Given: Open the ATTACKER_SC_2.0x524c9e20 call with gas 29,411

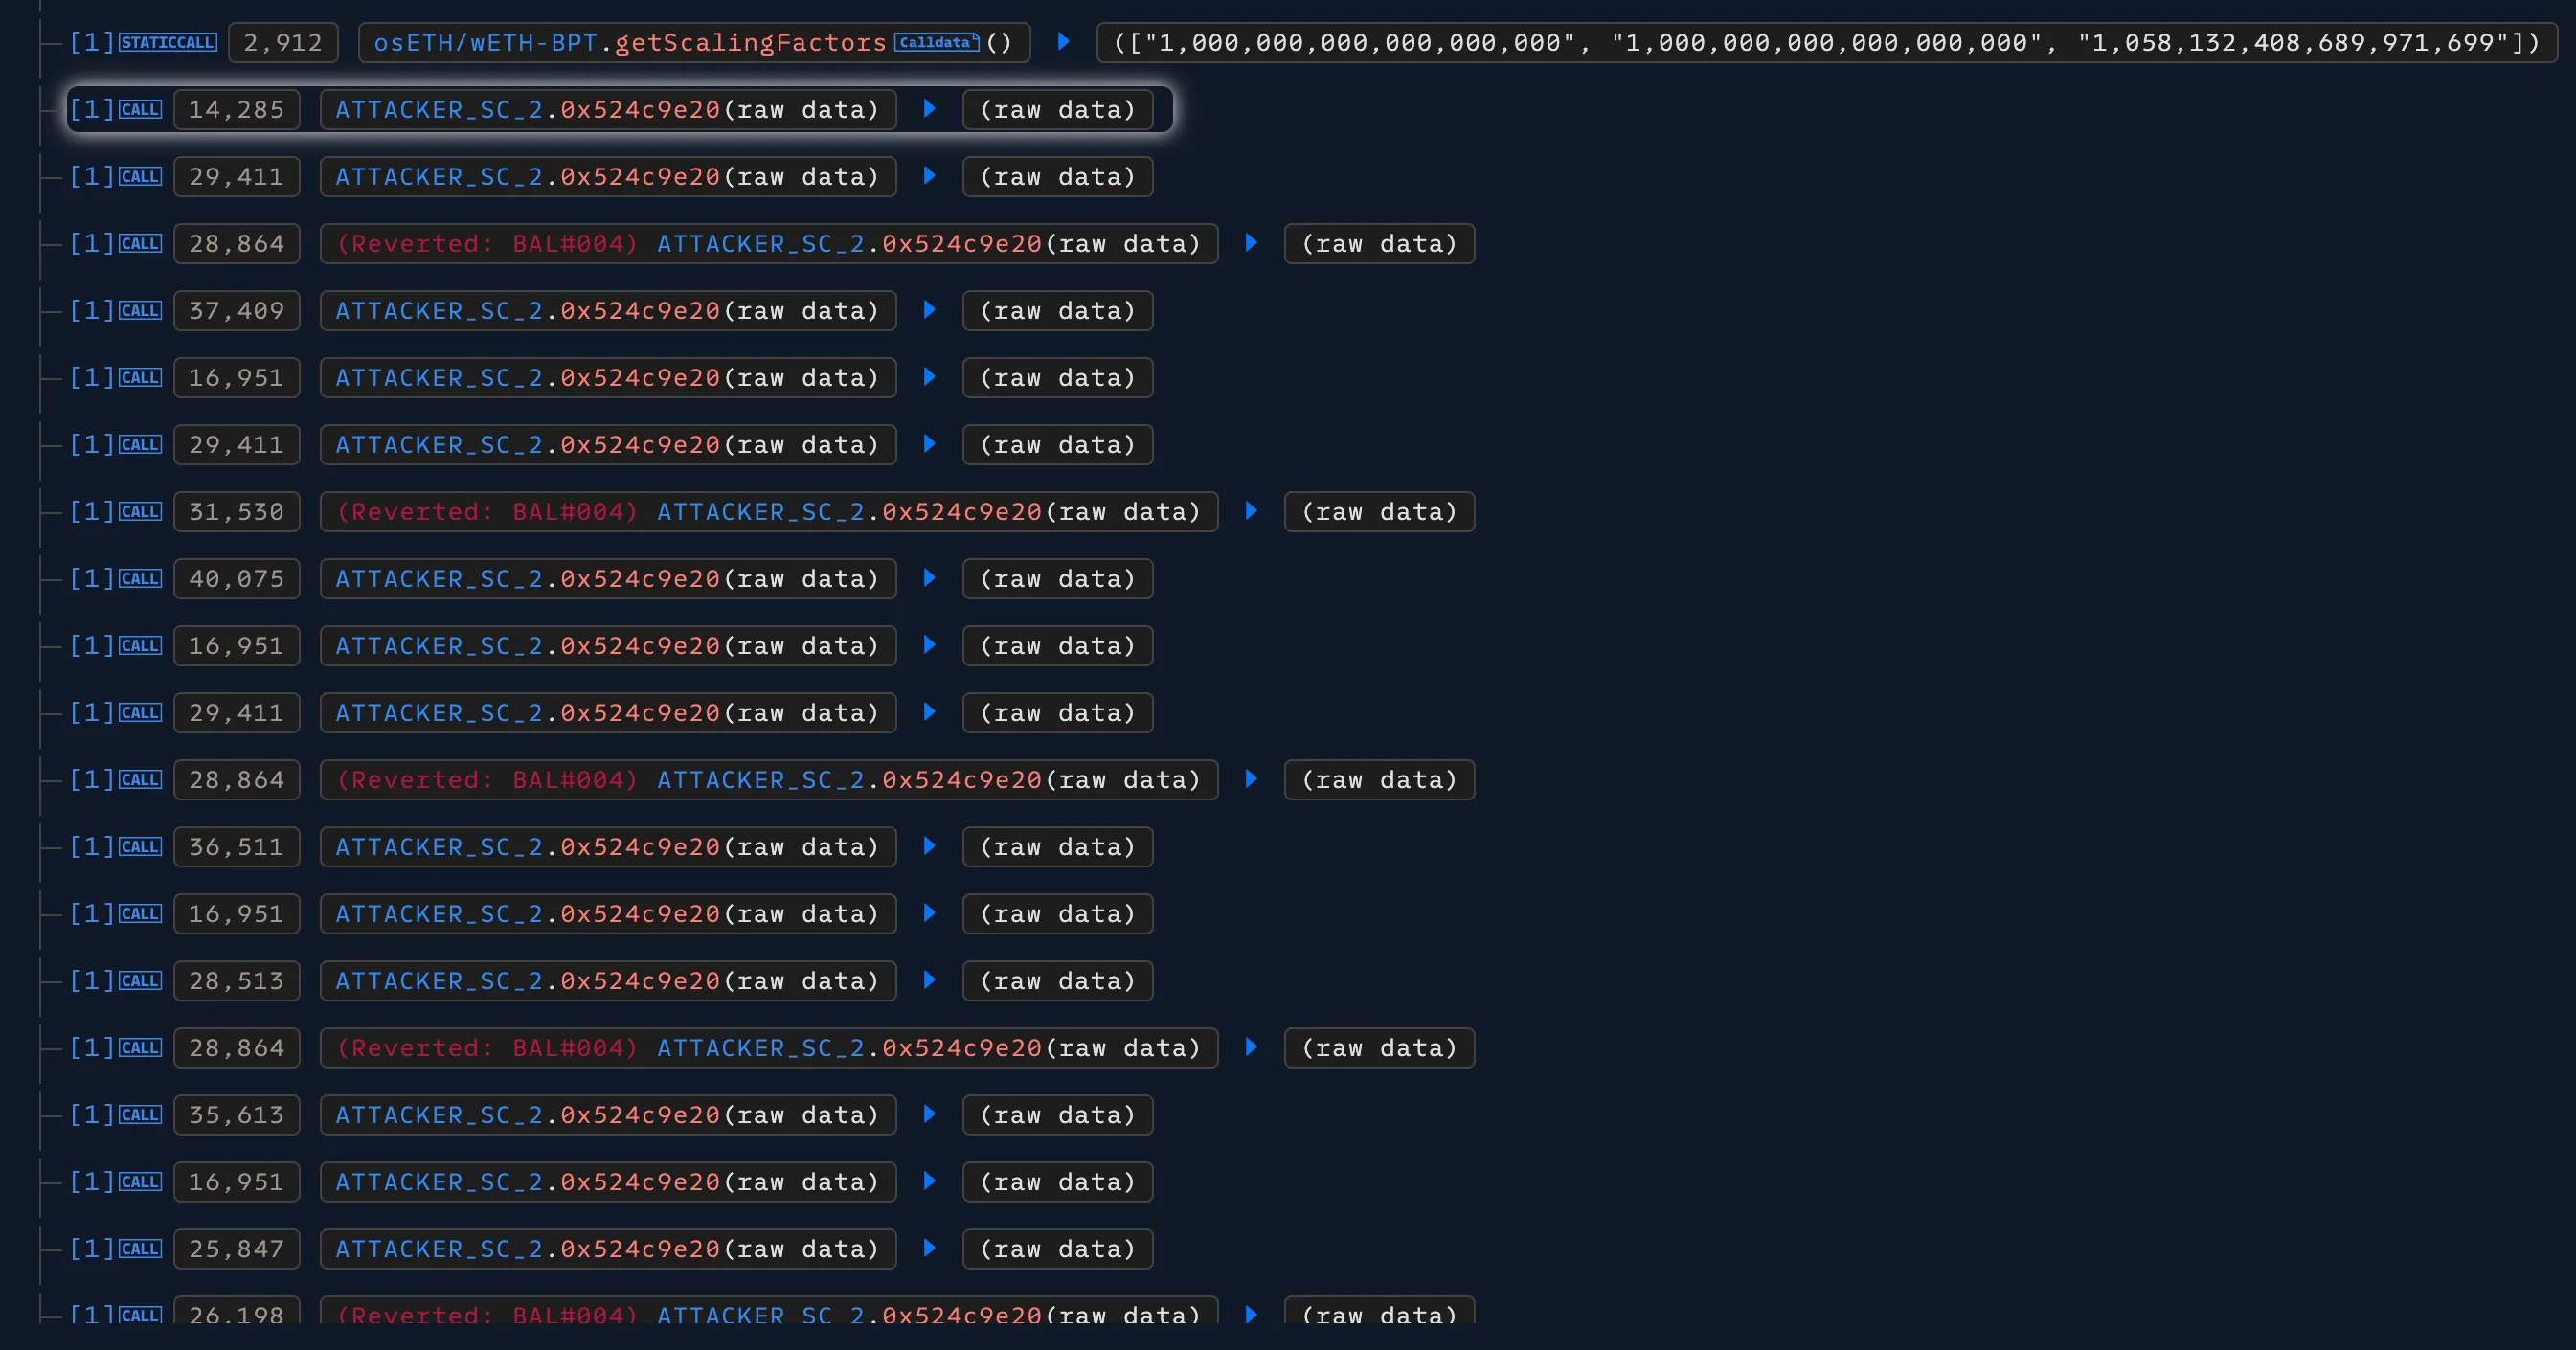Looking at the screenshot, I should coord(607,176).
